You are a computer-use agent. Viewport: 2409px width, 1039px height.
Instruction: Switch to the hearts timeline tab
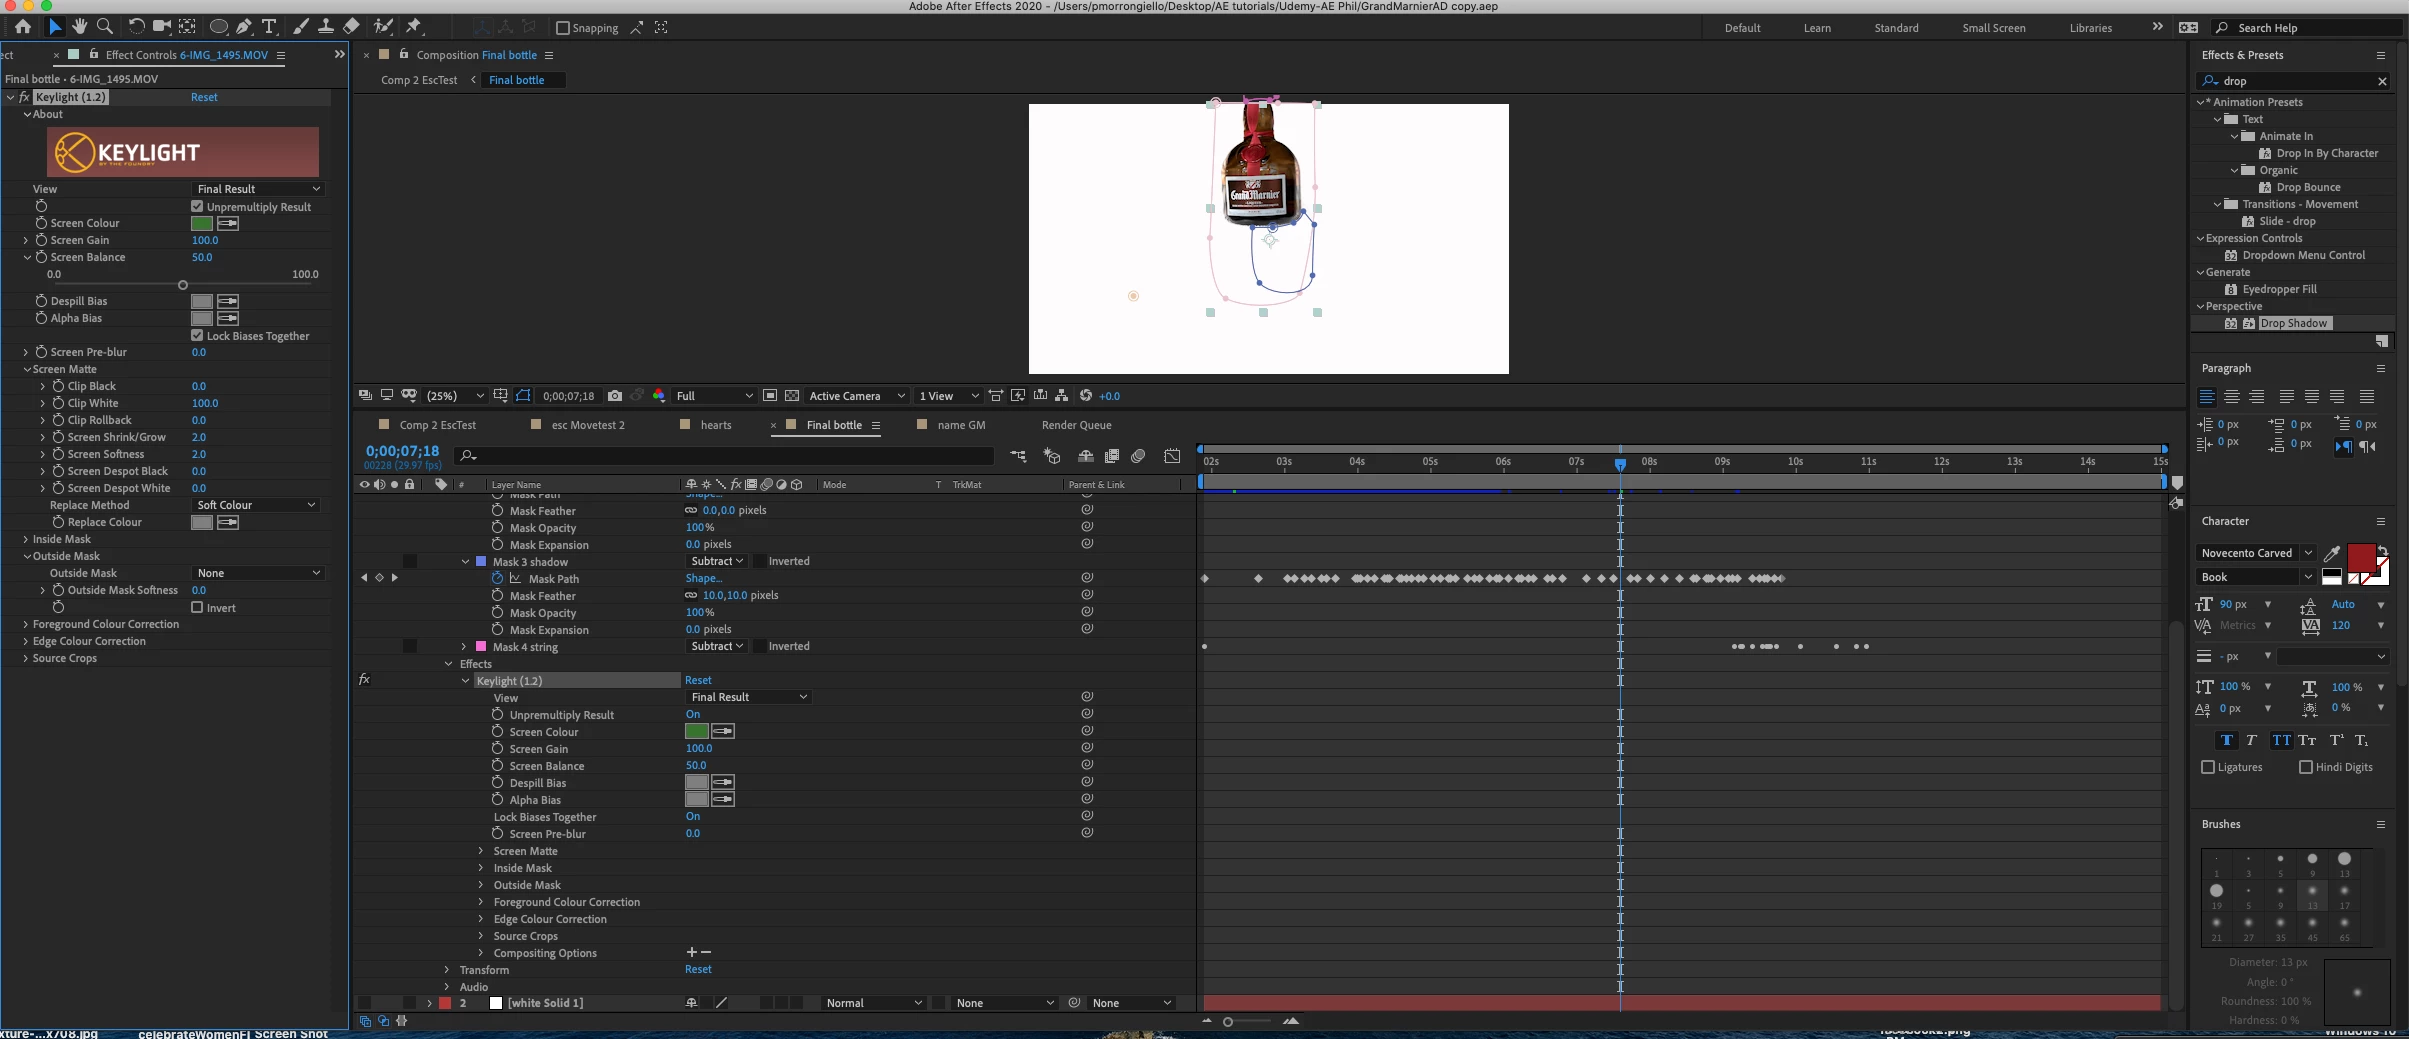click(x=716, y=425)
